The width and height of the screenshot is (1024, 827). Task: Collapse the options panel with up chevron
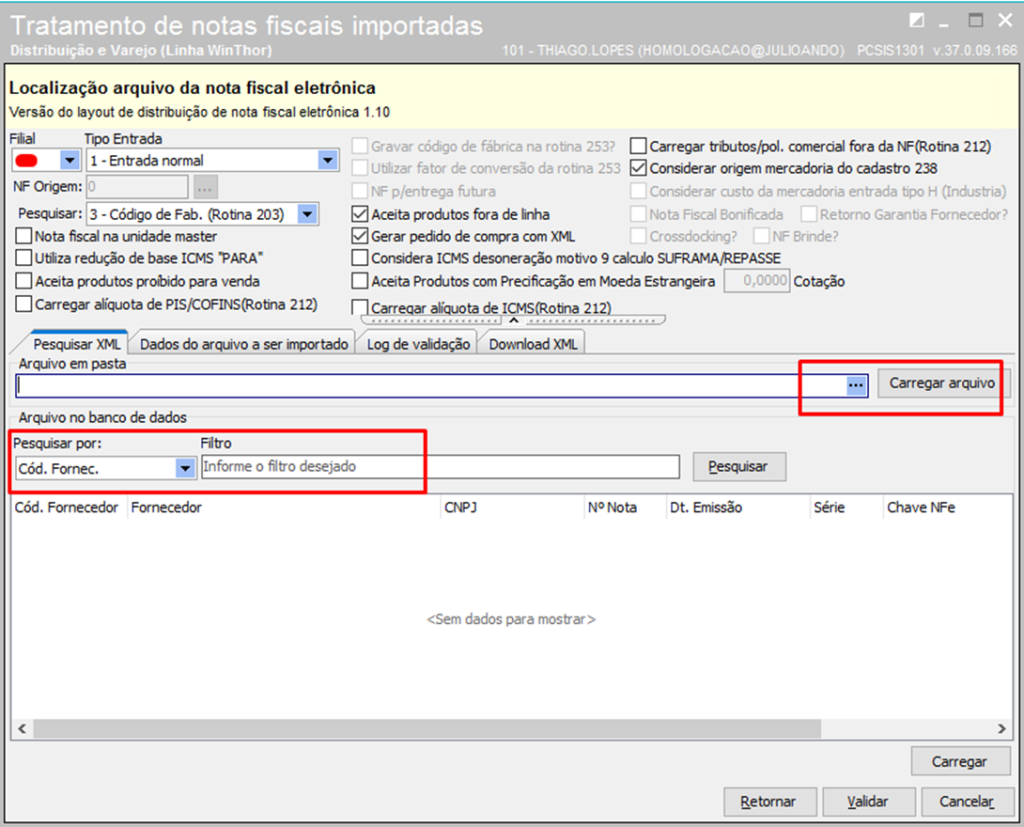coord(513,321)
